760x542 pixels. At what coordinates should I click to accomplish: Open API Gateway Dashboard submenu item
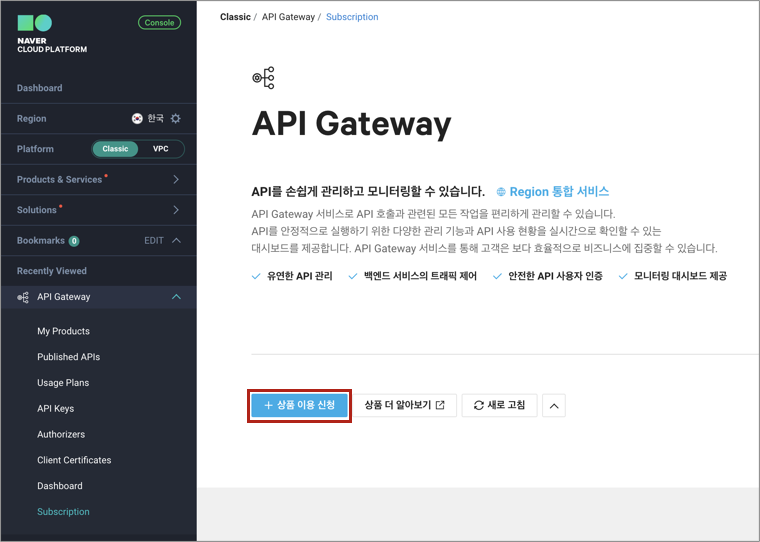(60, 486)
